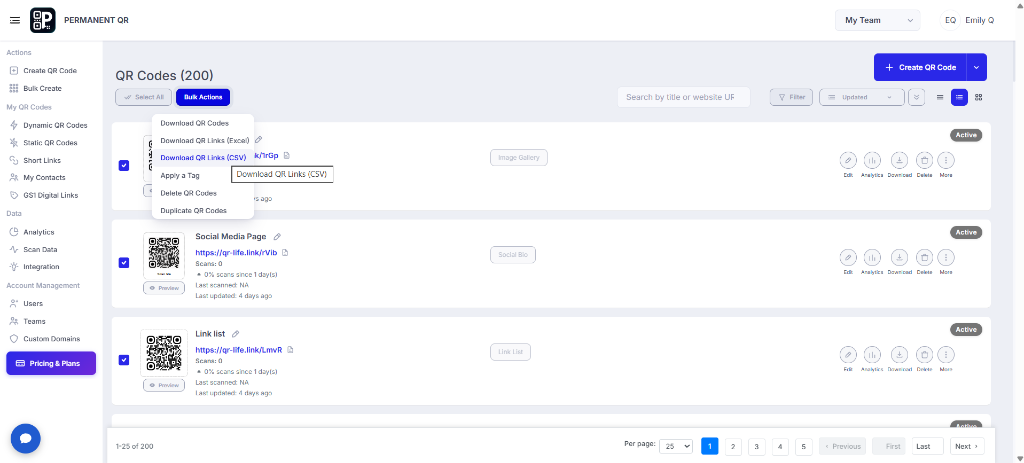Viewport: 1024px width, 463px height.
Task: Delete the Link list QR code
Action: tap(924, 354)
